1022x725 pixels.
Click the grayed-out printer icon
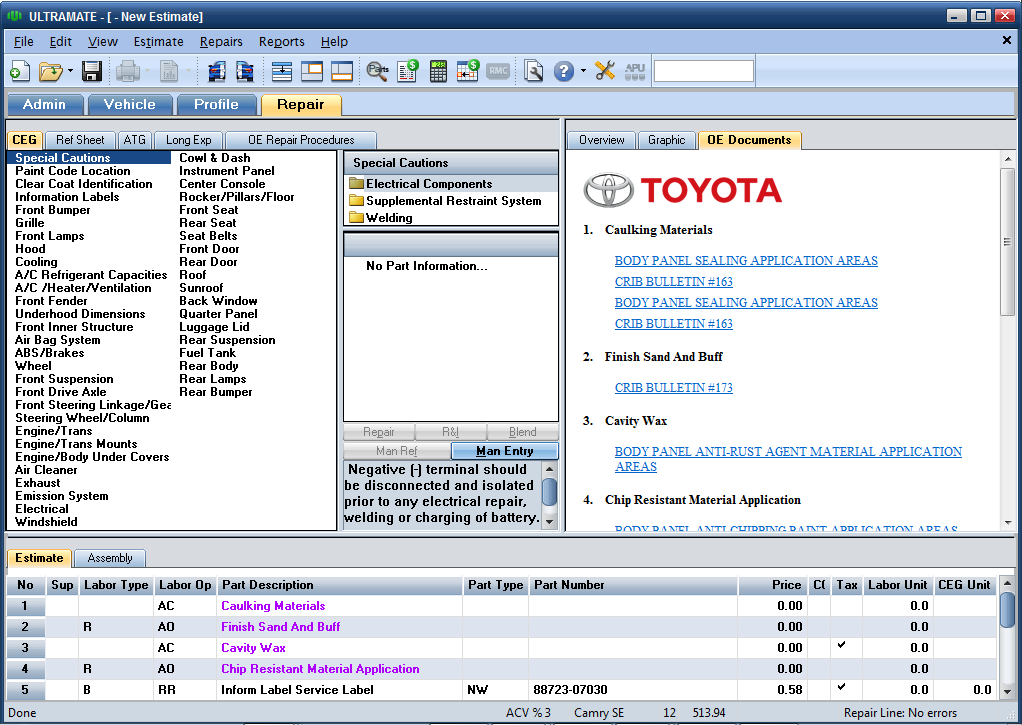click(128, 70)
